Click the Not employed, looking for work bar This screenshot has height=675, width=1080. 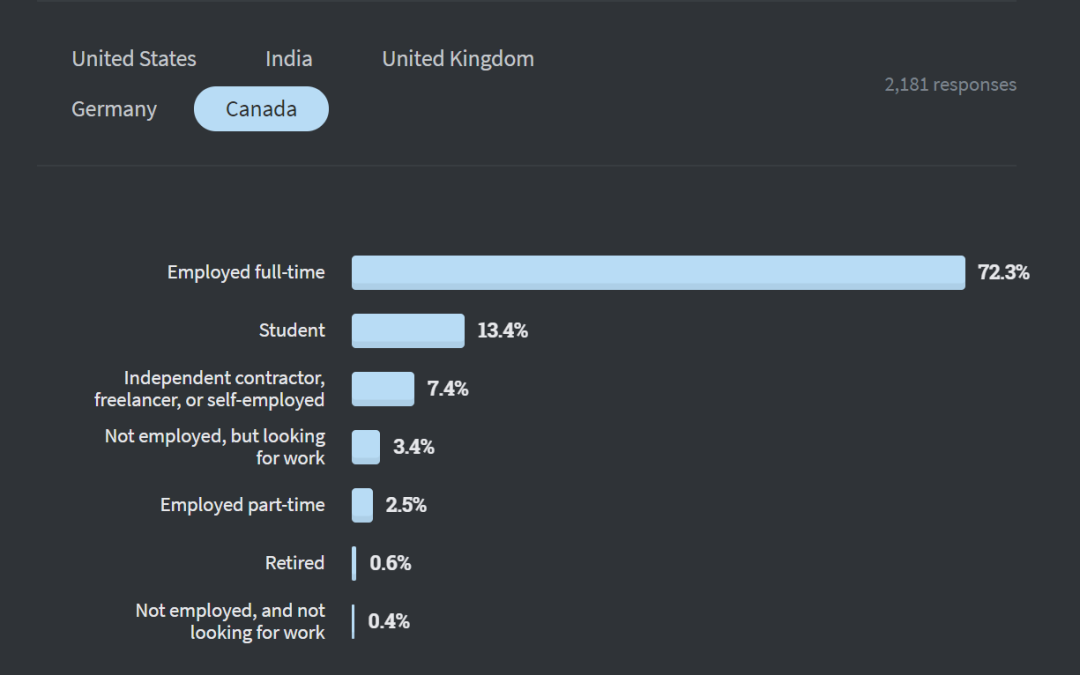366,447
